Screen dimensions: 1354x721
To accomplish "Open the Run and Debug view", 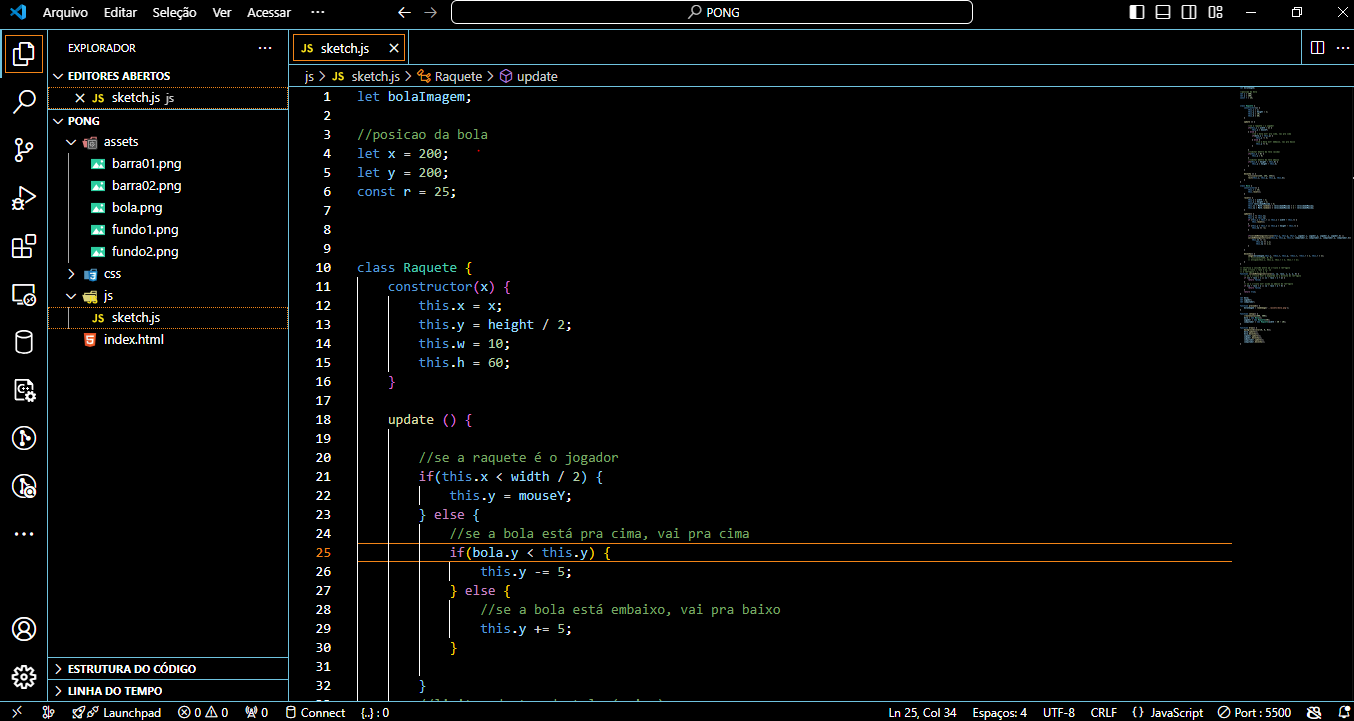I will click(24, 198).
